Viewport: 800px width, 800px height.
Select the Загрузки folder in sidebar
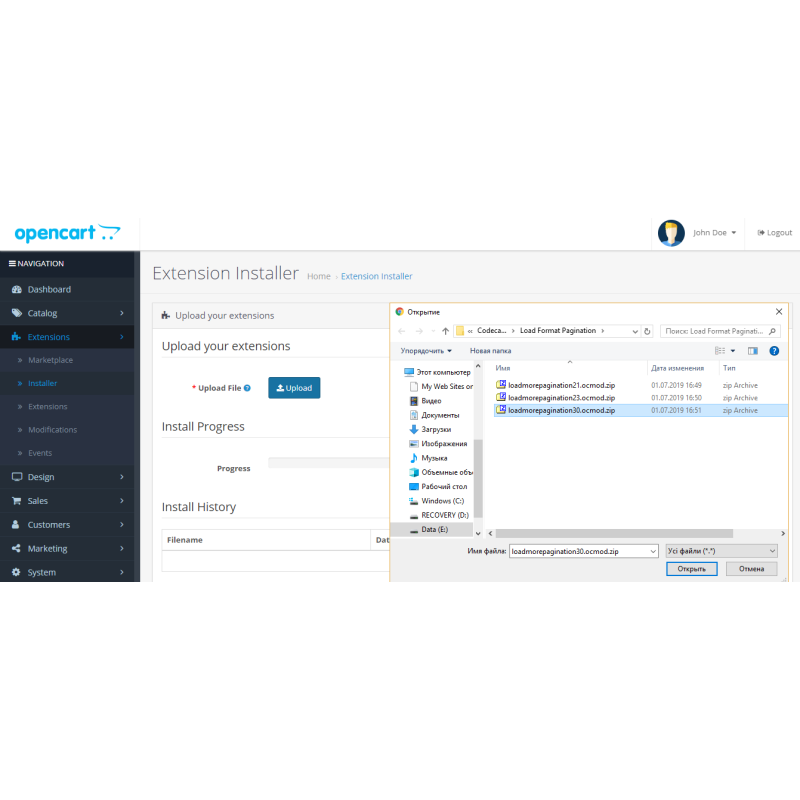[x=436, y=429]
